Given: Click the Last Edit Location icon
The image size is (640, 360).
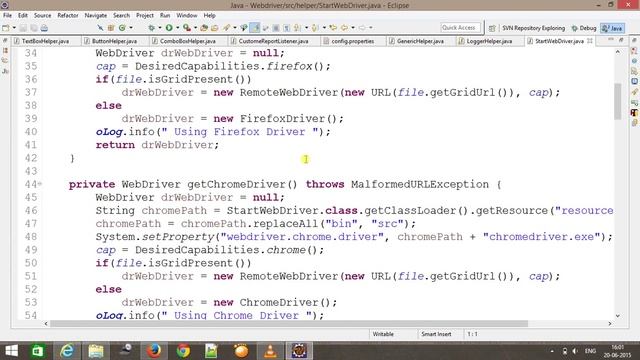Looking at the screenshot, I should coord(333,28).
